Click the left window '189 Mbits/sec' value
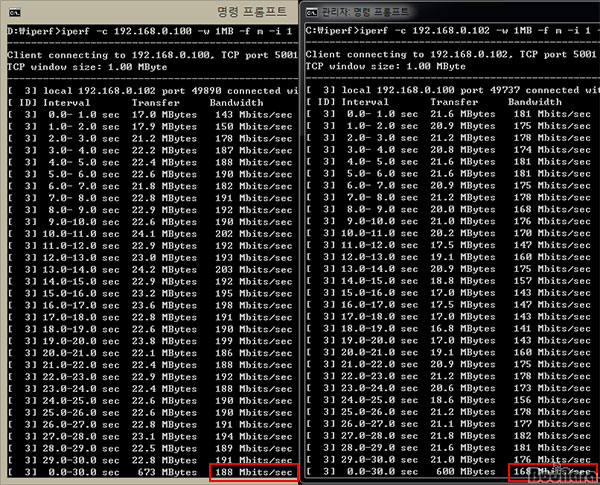 coord(254,449)
